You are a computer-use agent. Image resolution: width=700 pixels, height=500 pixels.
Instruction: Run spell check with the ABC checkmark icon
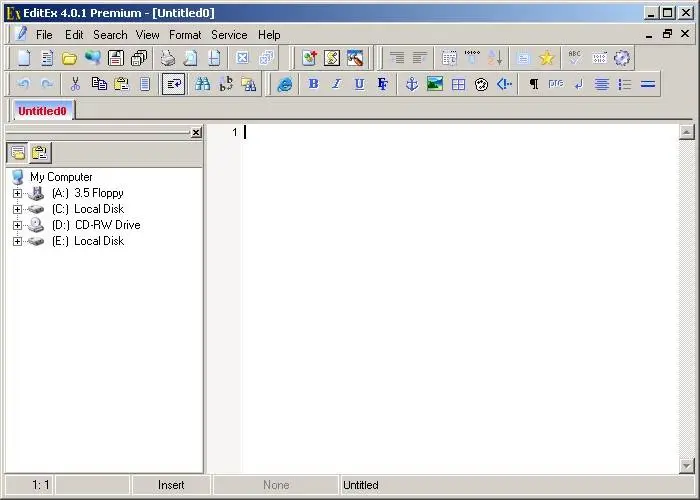(575, 58)
